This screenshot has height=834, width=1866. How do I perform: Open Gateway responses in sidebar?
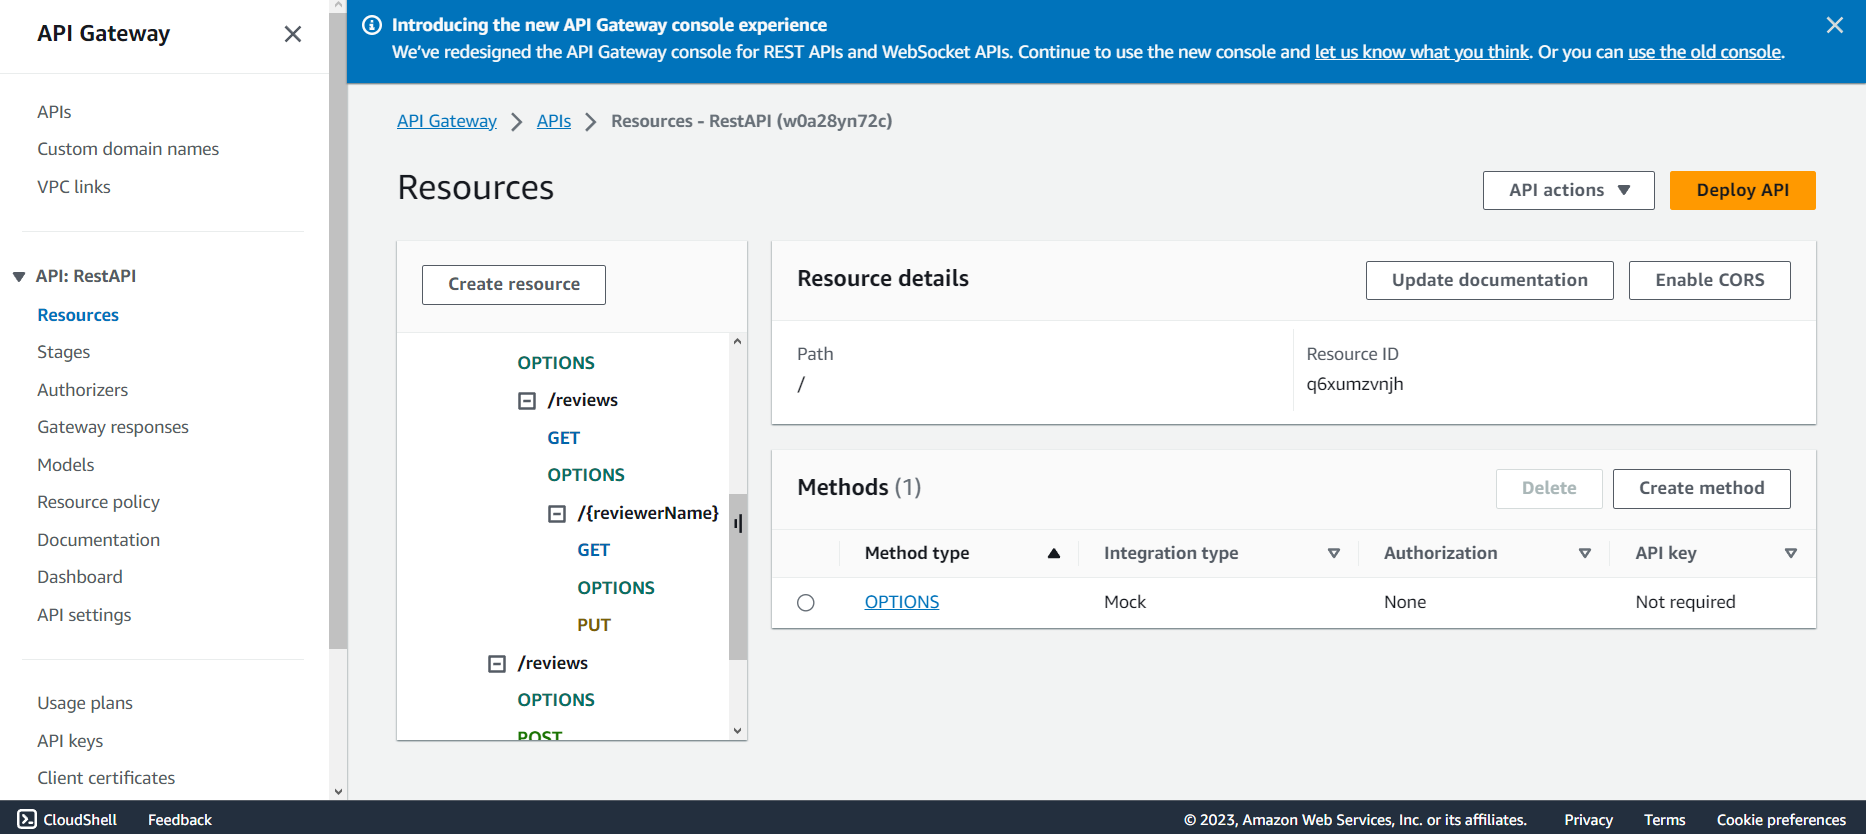(x=113, y=427)
